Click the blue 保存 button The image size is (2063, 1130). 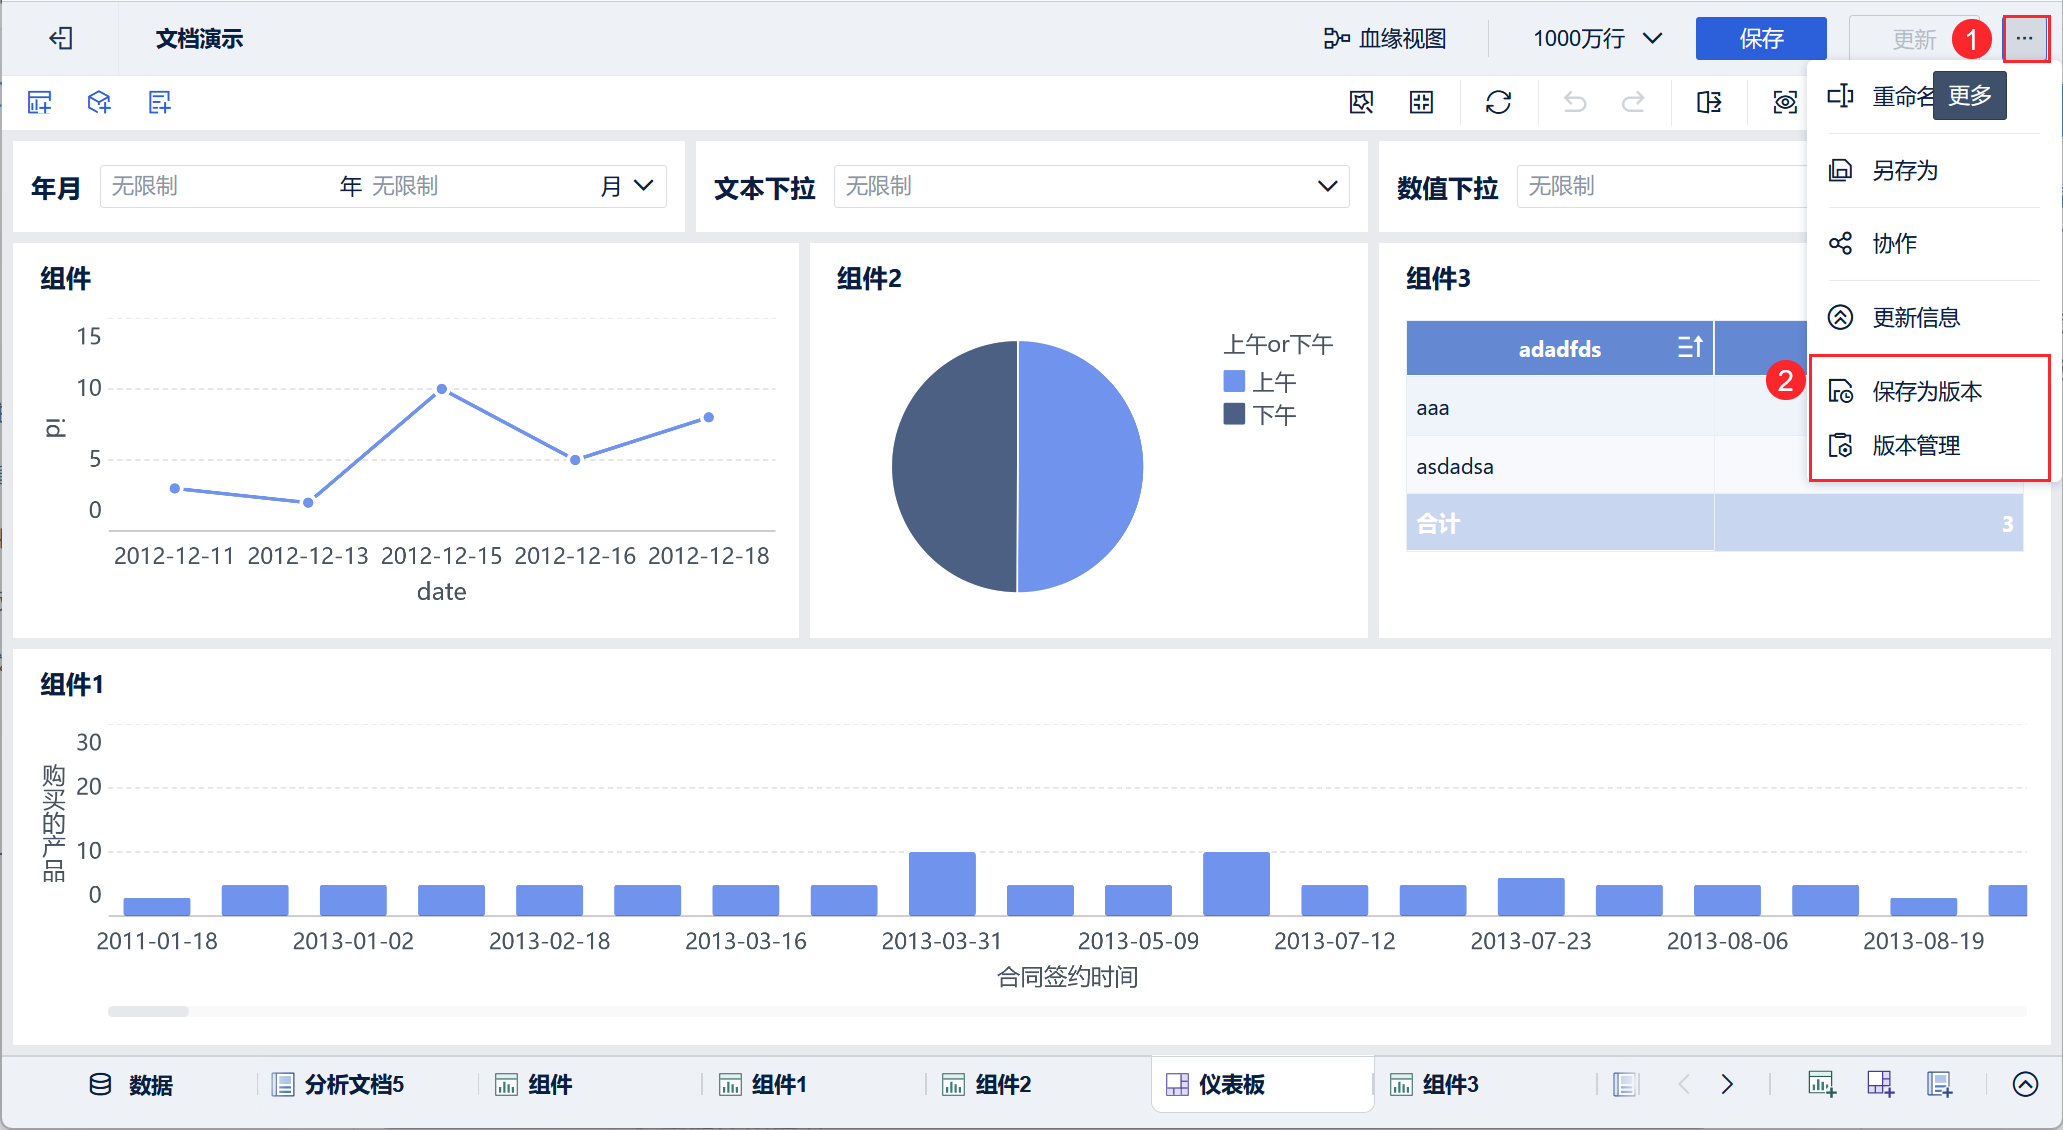tap(1760, 39)
